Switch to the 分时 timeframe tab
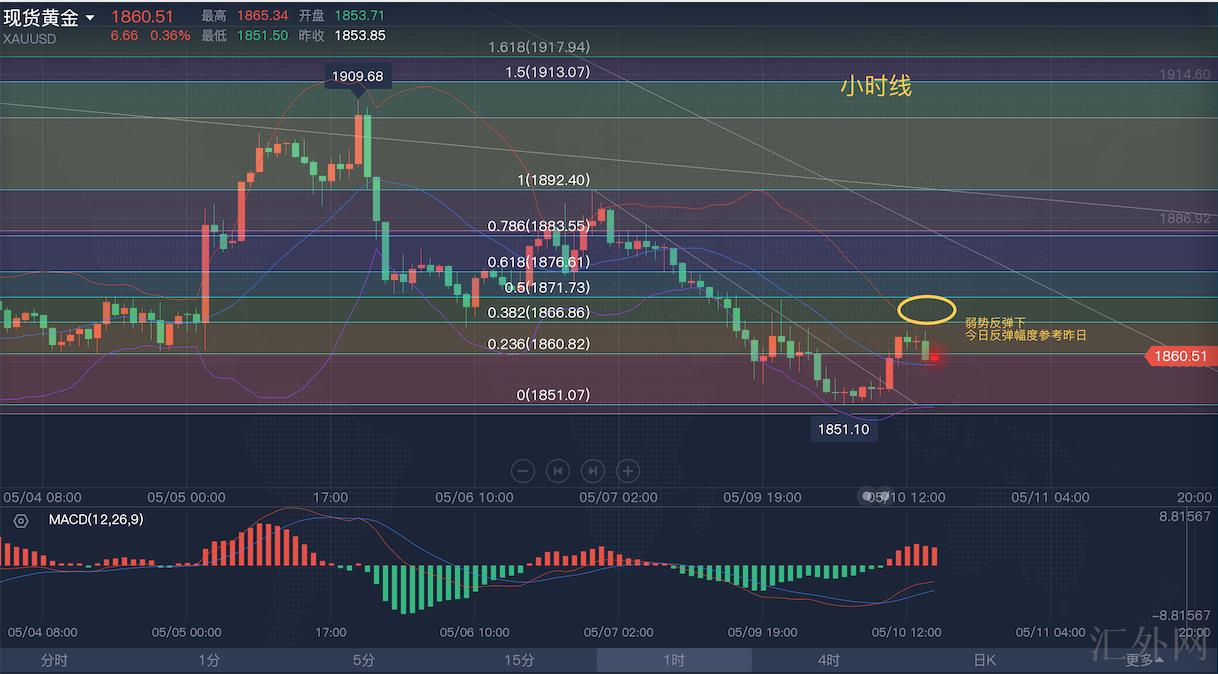1218x674 pixels. 54,660
